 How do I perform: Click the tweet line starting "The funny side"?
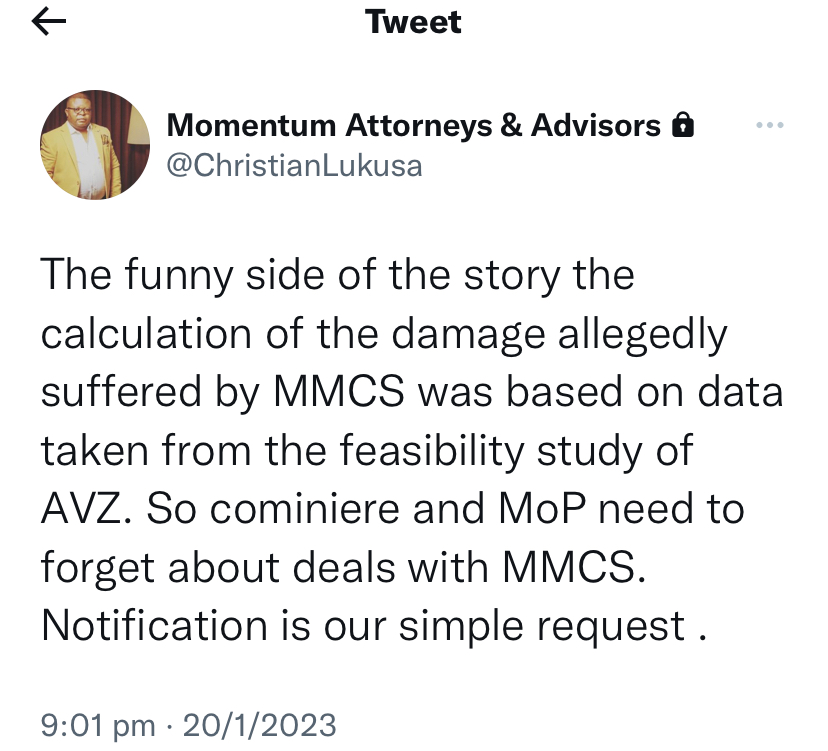pyautogui.click(x=338, y=275)
